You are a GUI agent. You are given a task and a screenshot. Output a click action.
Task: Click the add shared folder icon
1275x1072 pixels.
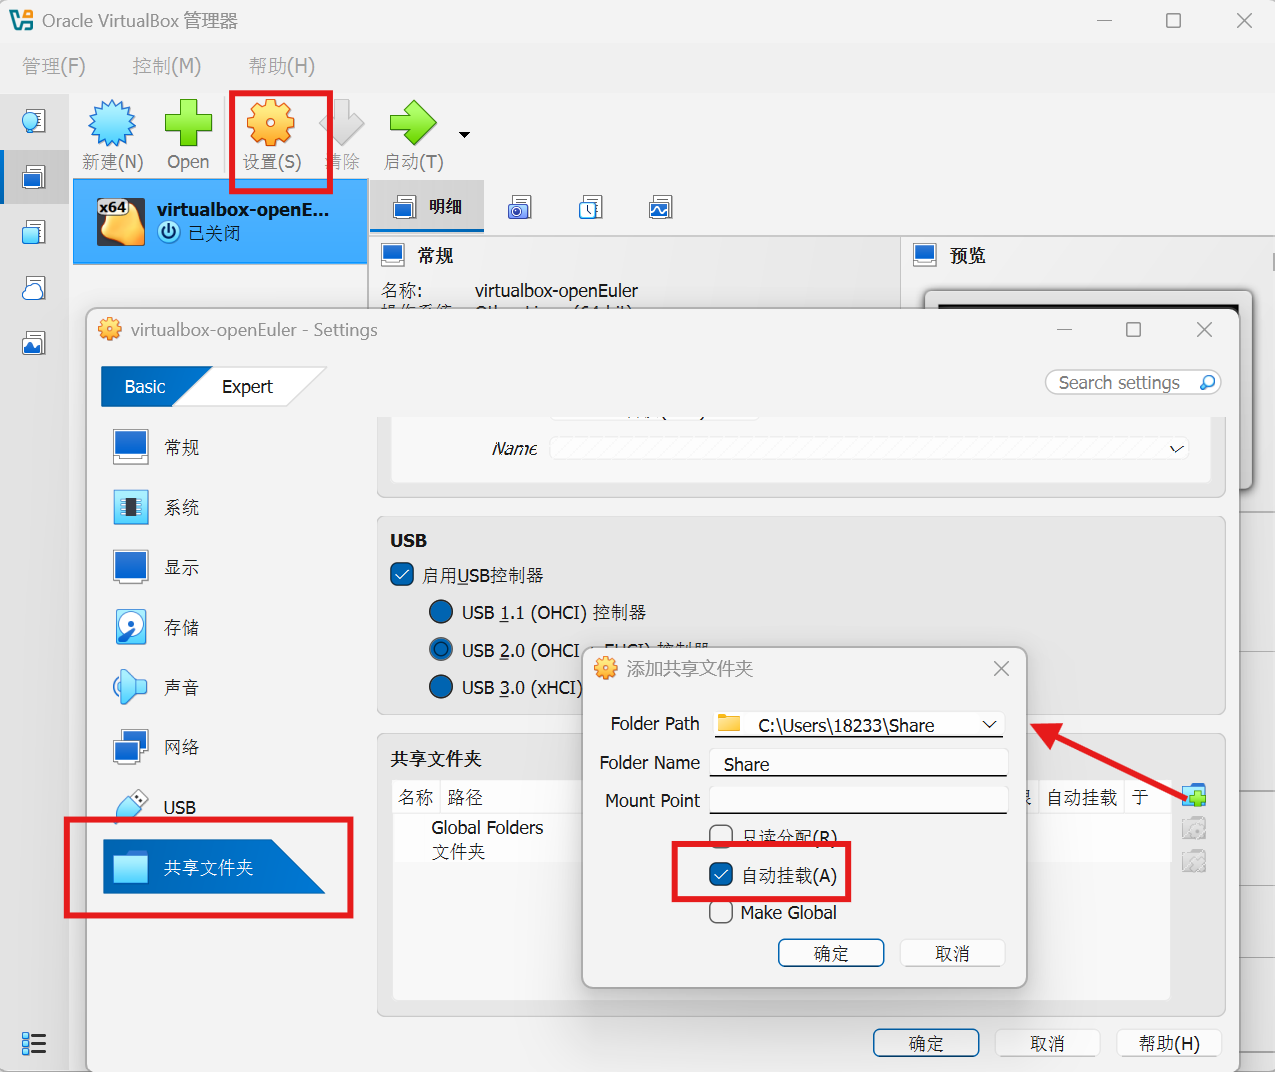point(1193,796)
